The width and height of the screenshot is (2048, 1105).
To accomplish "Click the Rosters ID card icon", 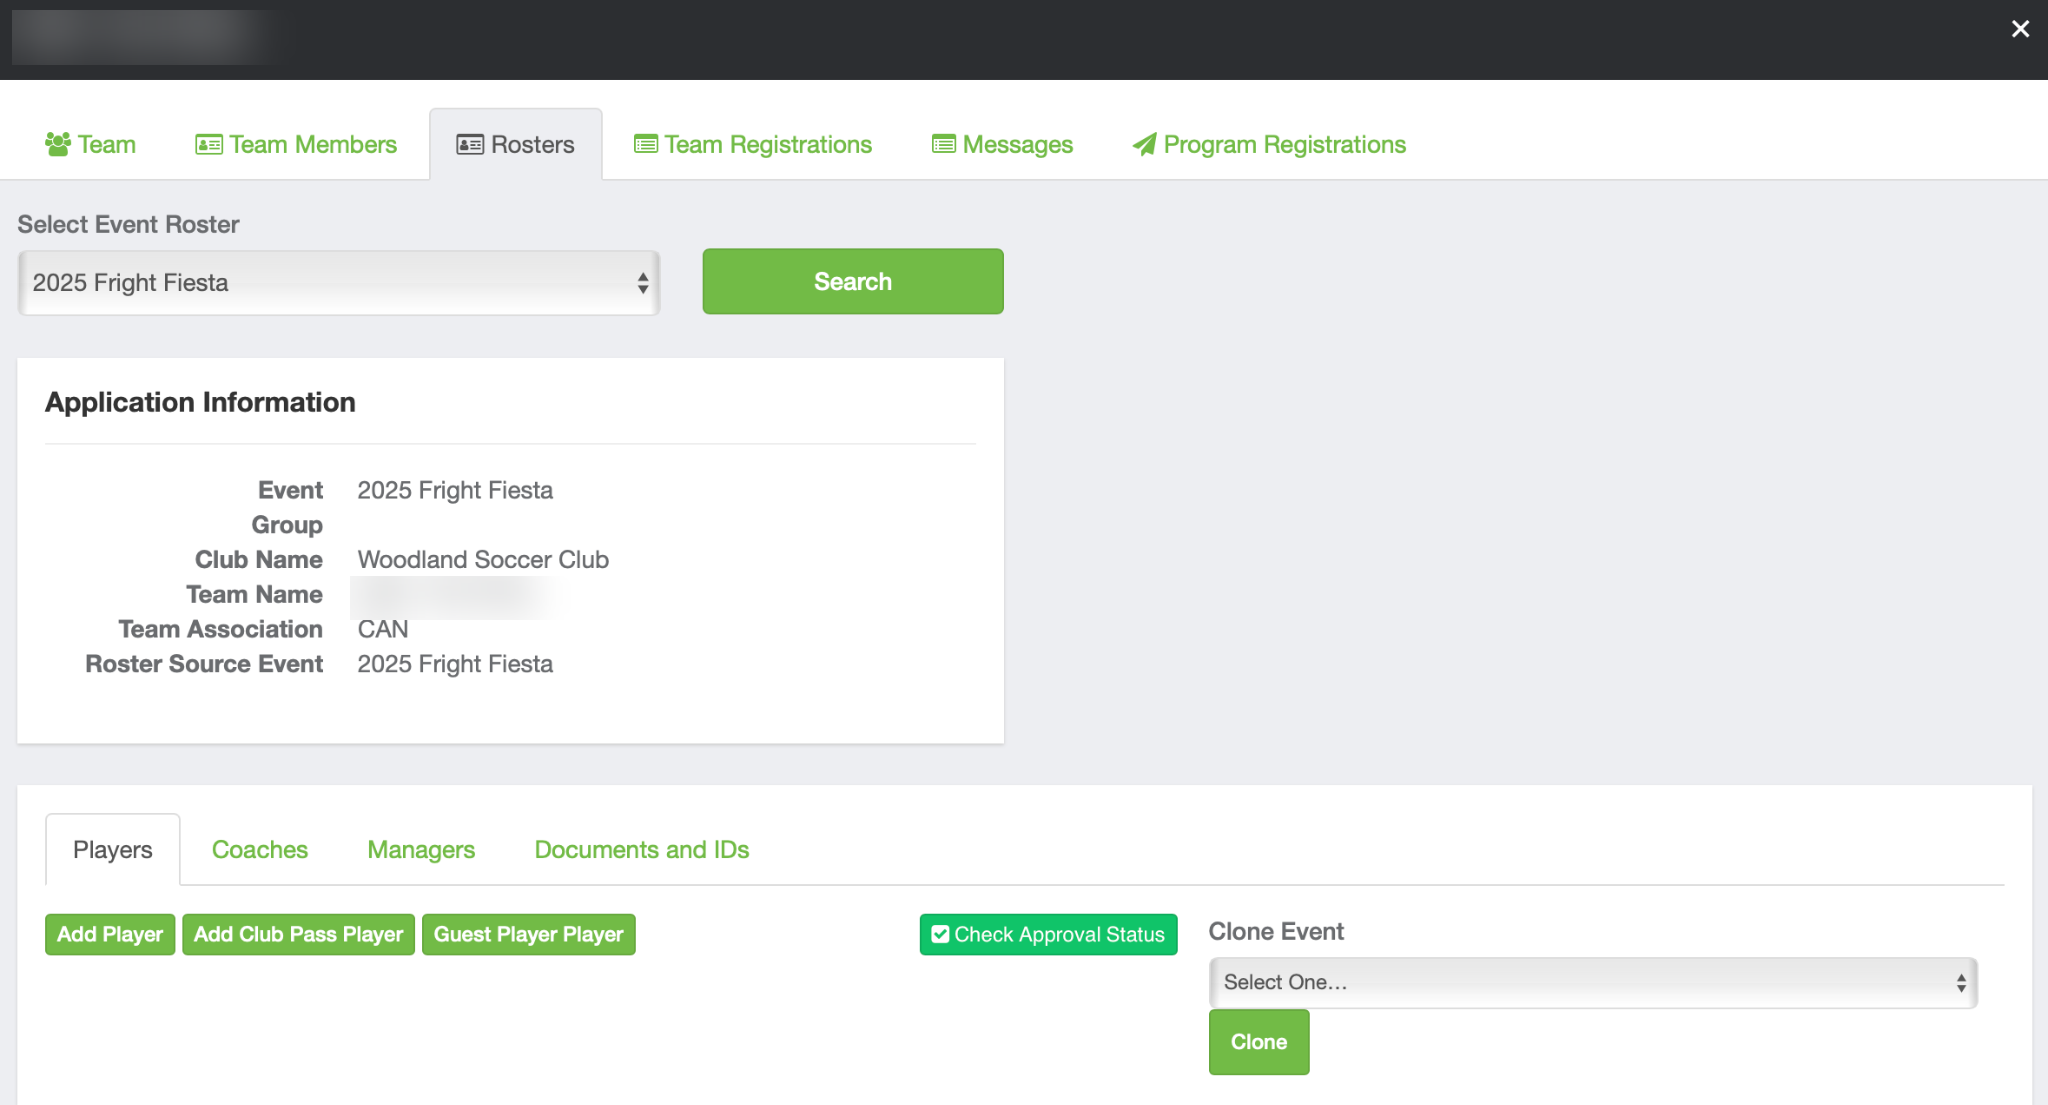I will tap(470, 145).
